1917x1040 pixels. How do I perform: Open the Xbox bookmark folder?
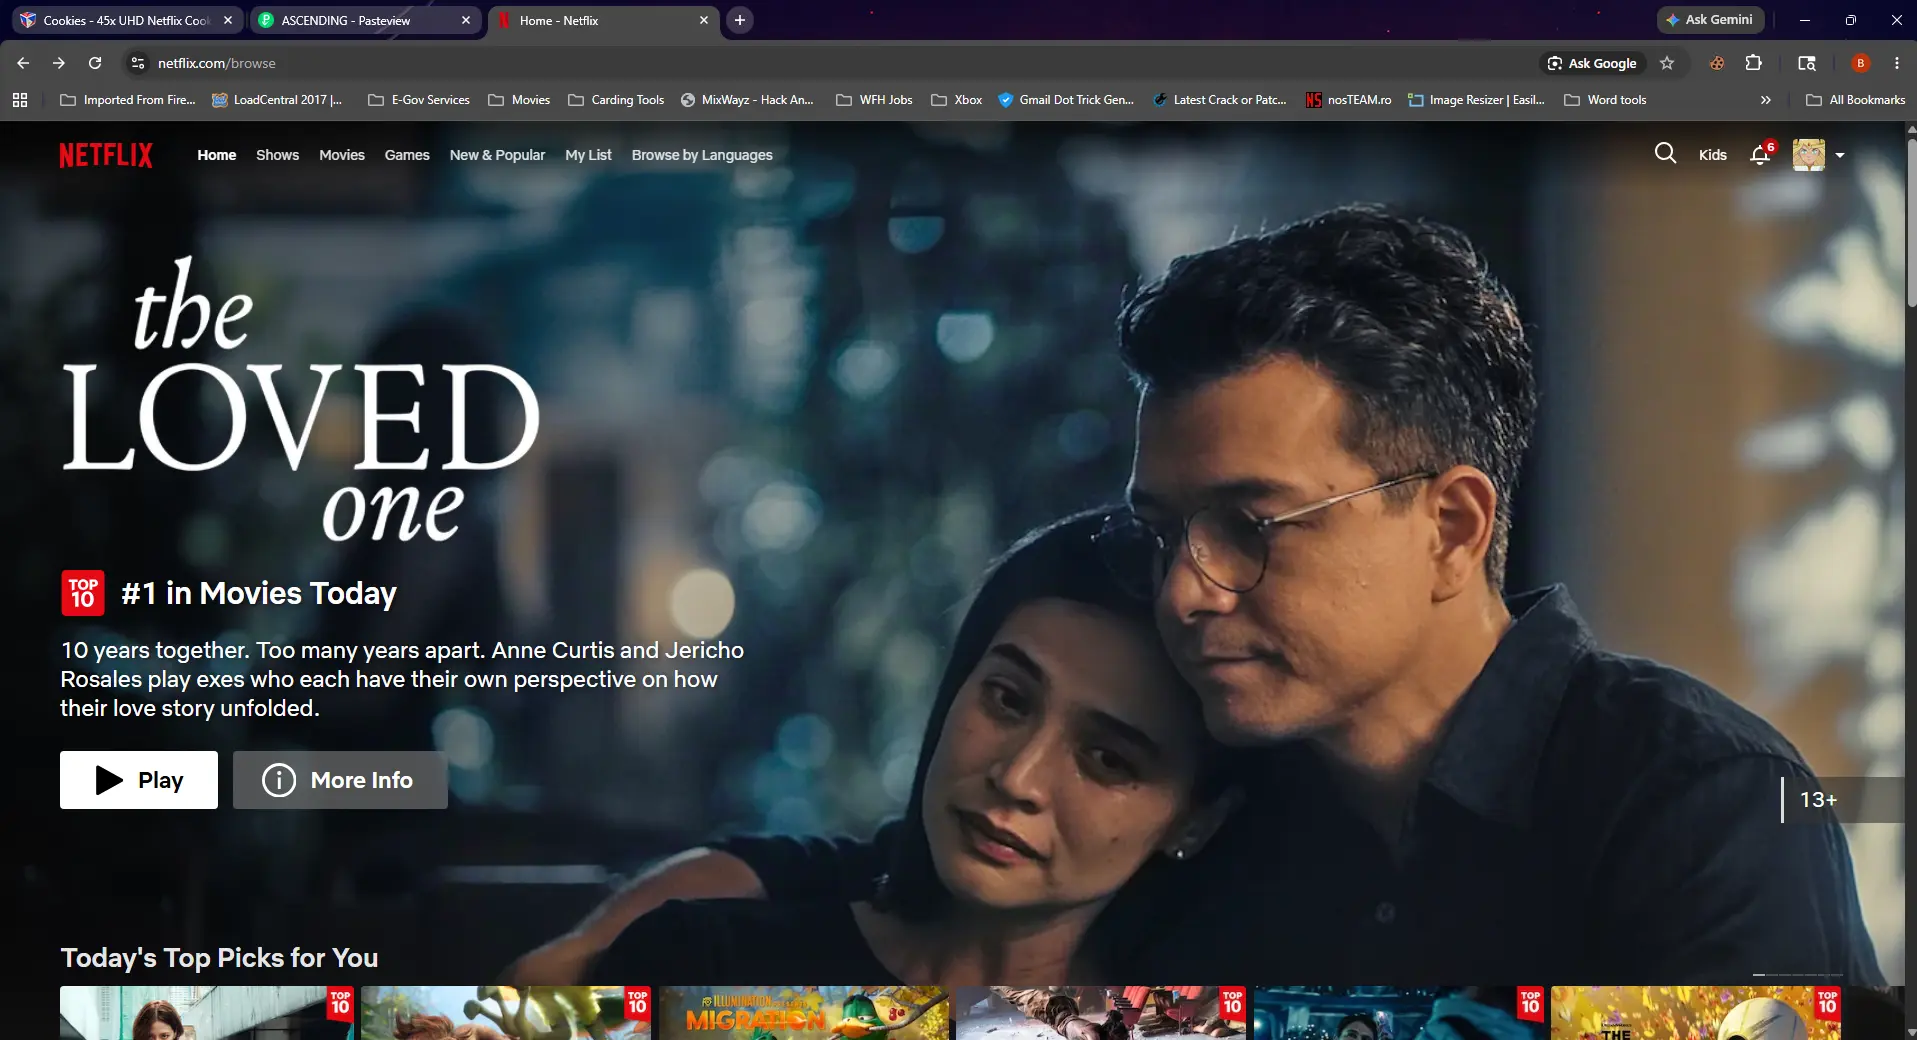point(957,100)
